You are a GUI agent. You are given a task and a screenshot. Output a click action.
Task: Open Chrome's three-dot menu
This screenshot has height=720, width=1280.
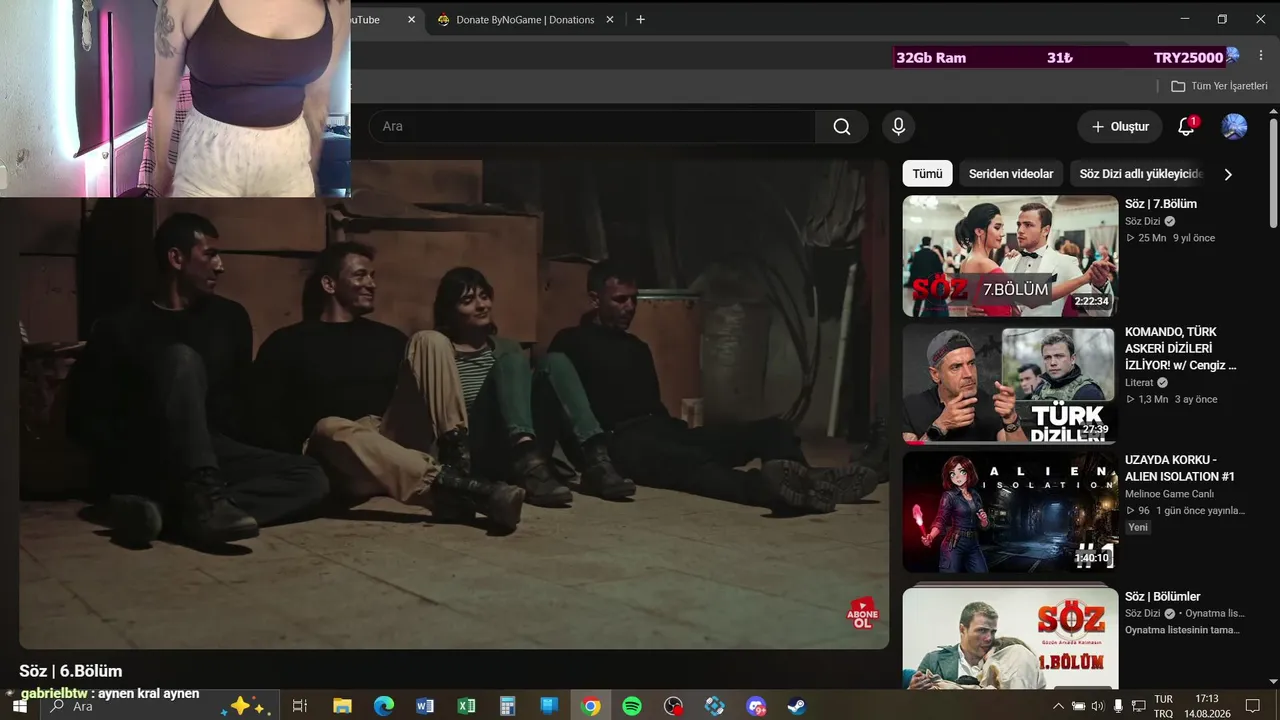click(x=1261, y=57)
